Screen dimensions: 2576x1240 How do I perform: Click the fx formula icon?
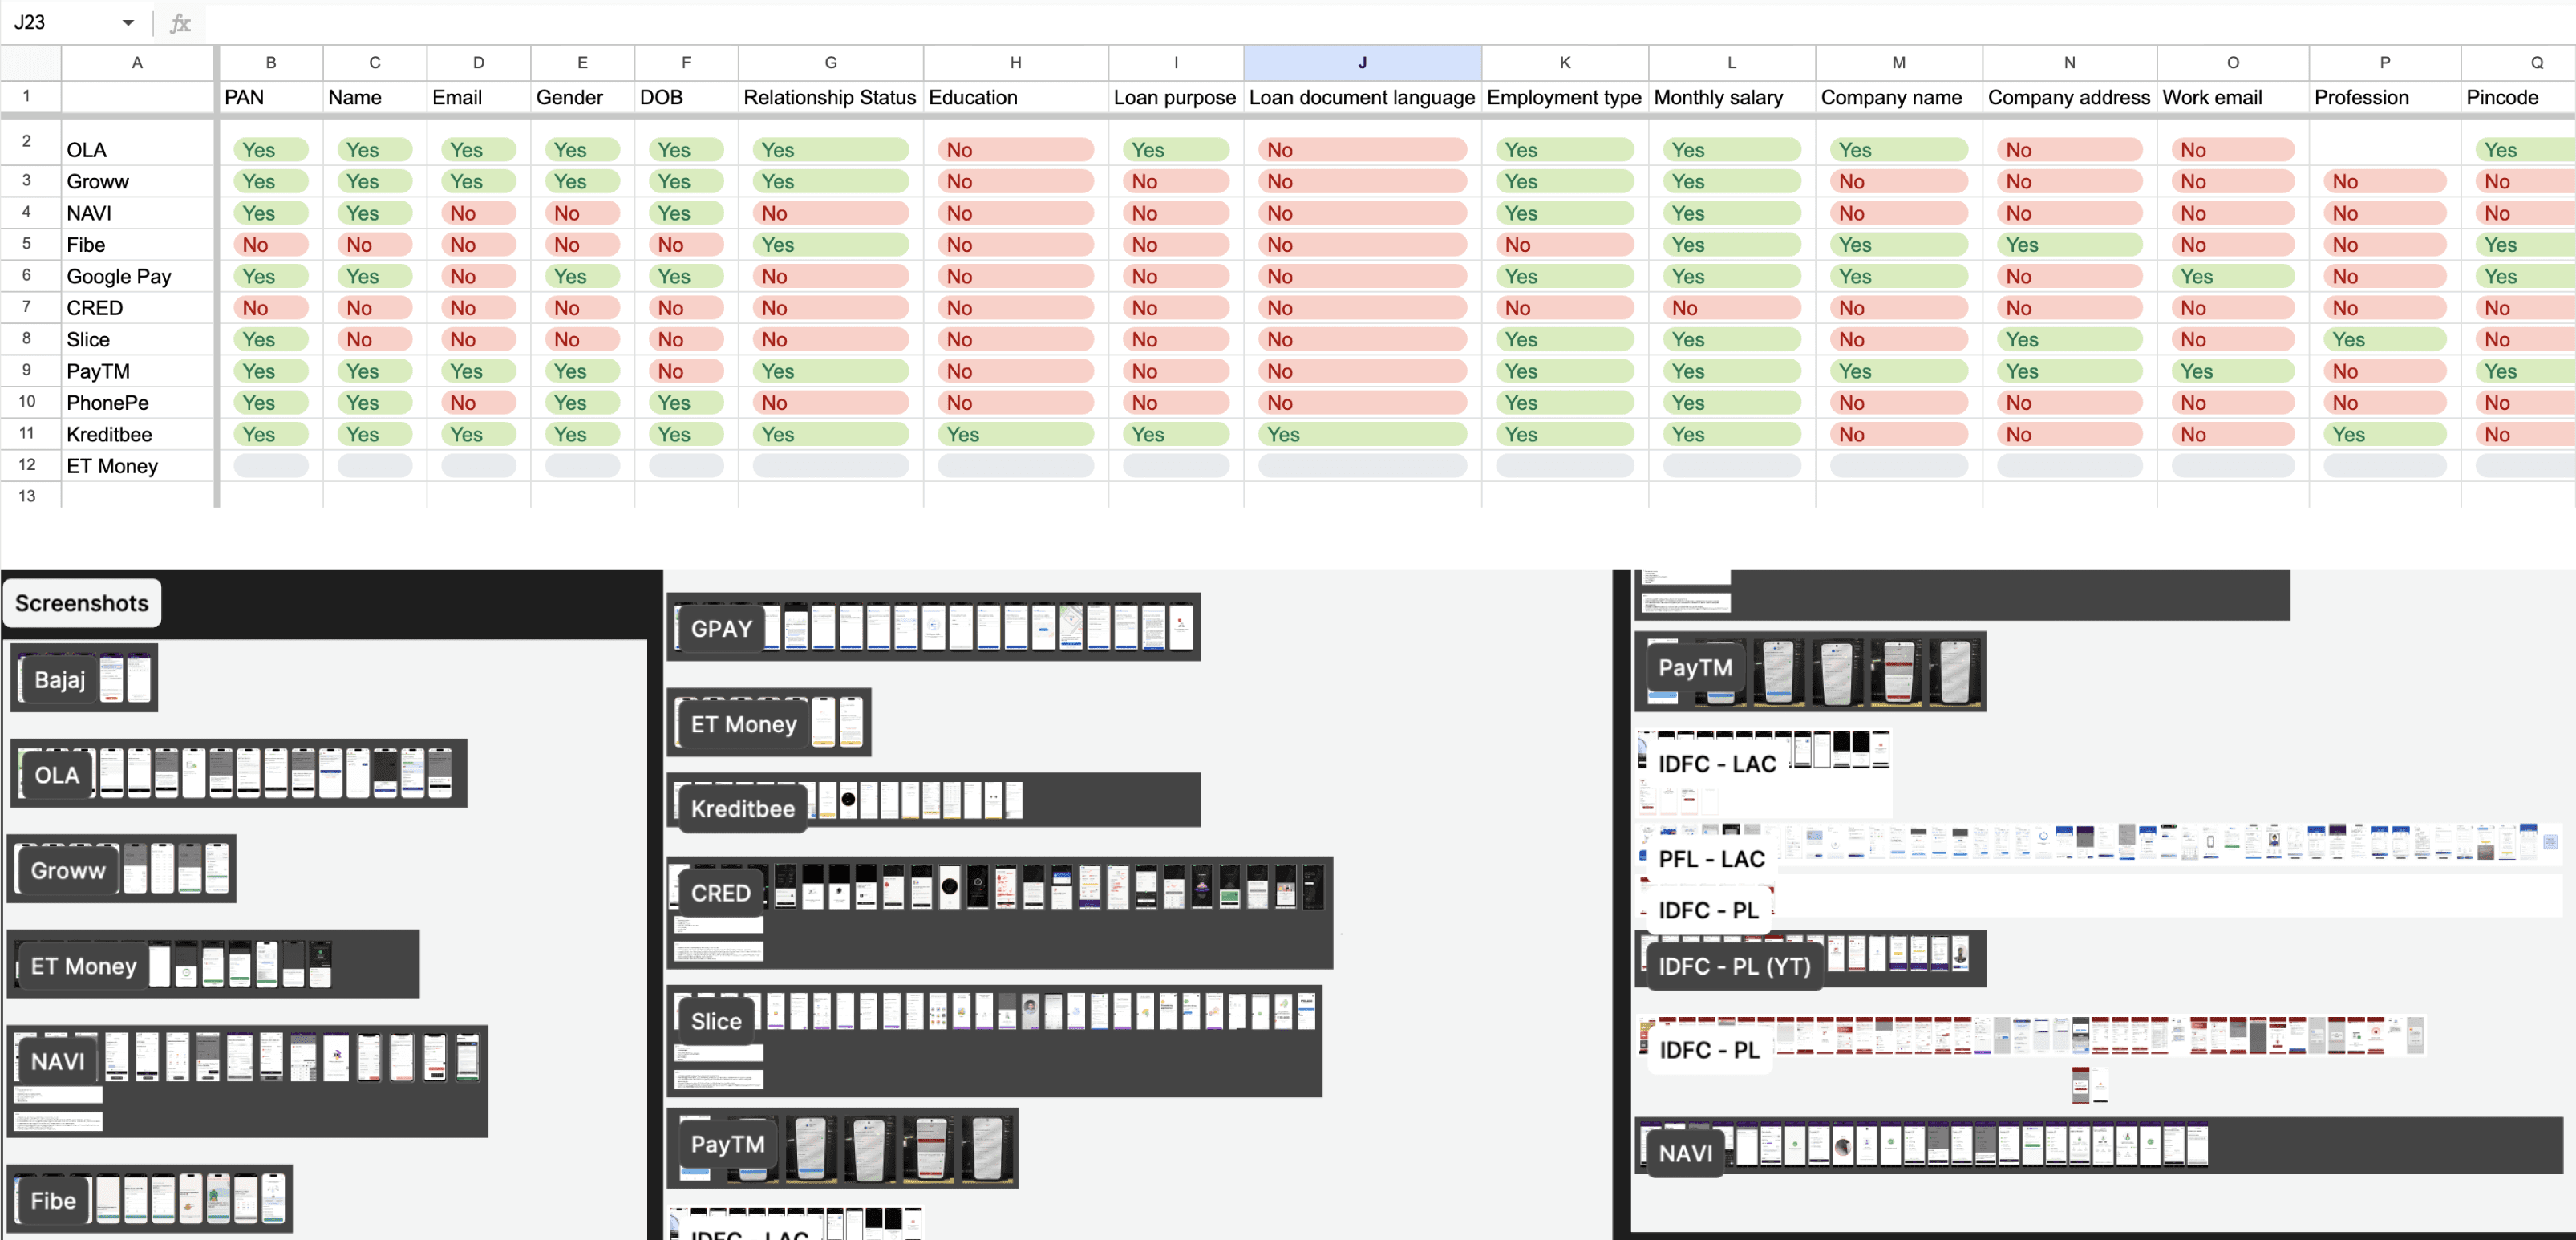(x=180, y=23)
